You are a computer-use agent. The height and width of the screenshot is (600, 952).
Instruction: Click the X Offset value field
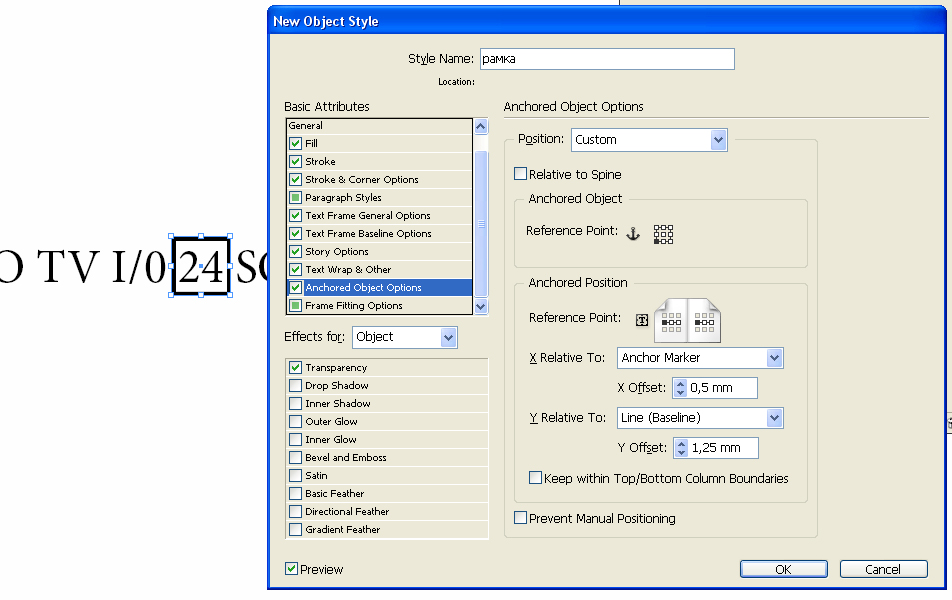(722, 388)
